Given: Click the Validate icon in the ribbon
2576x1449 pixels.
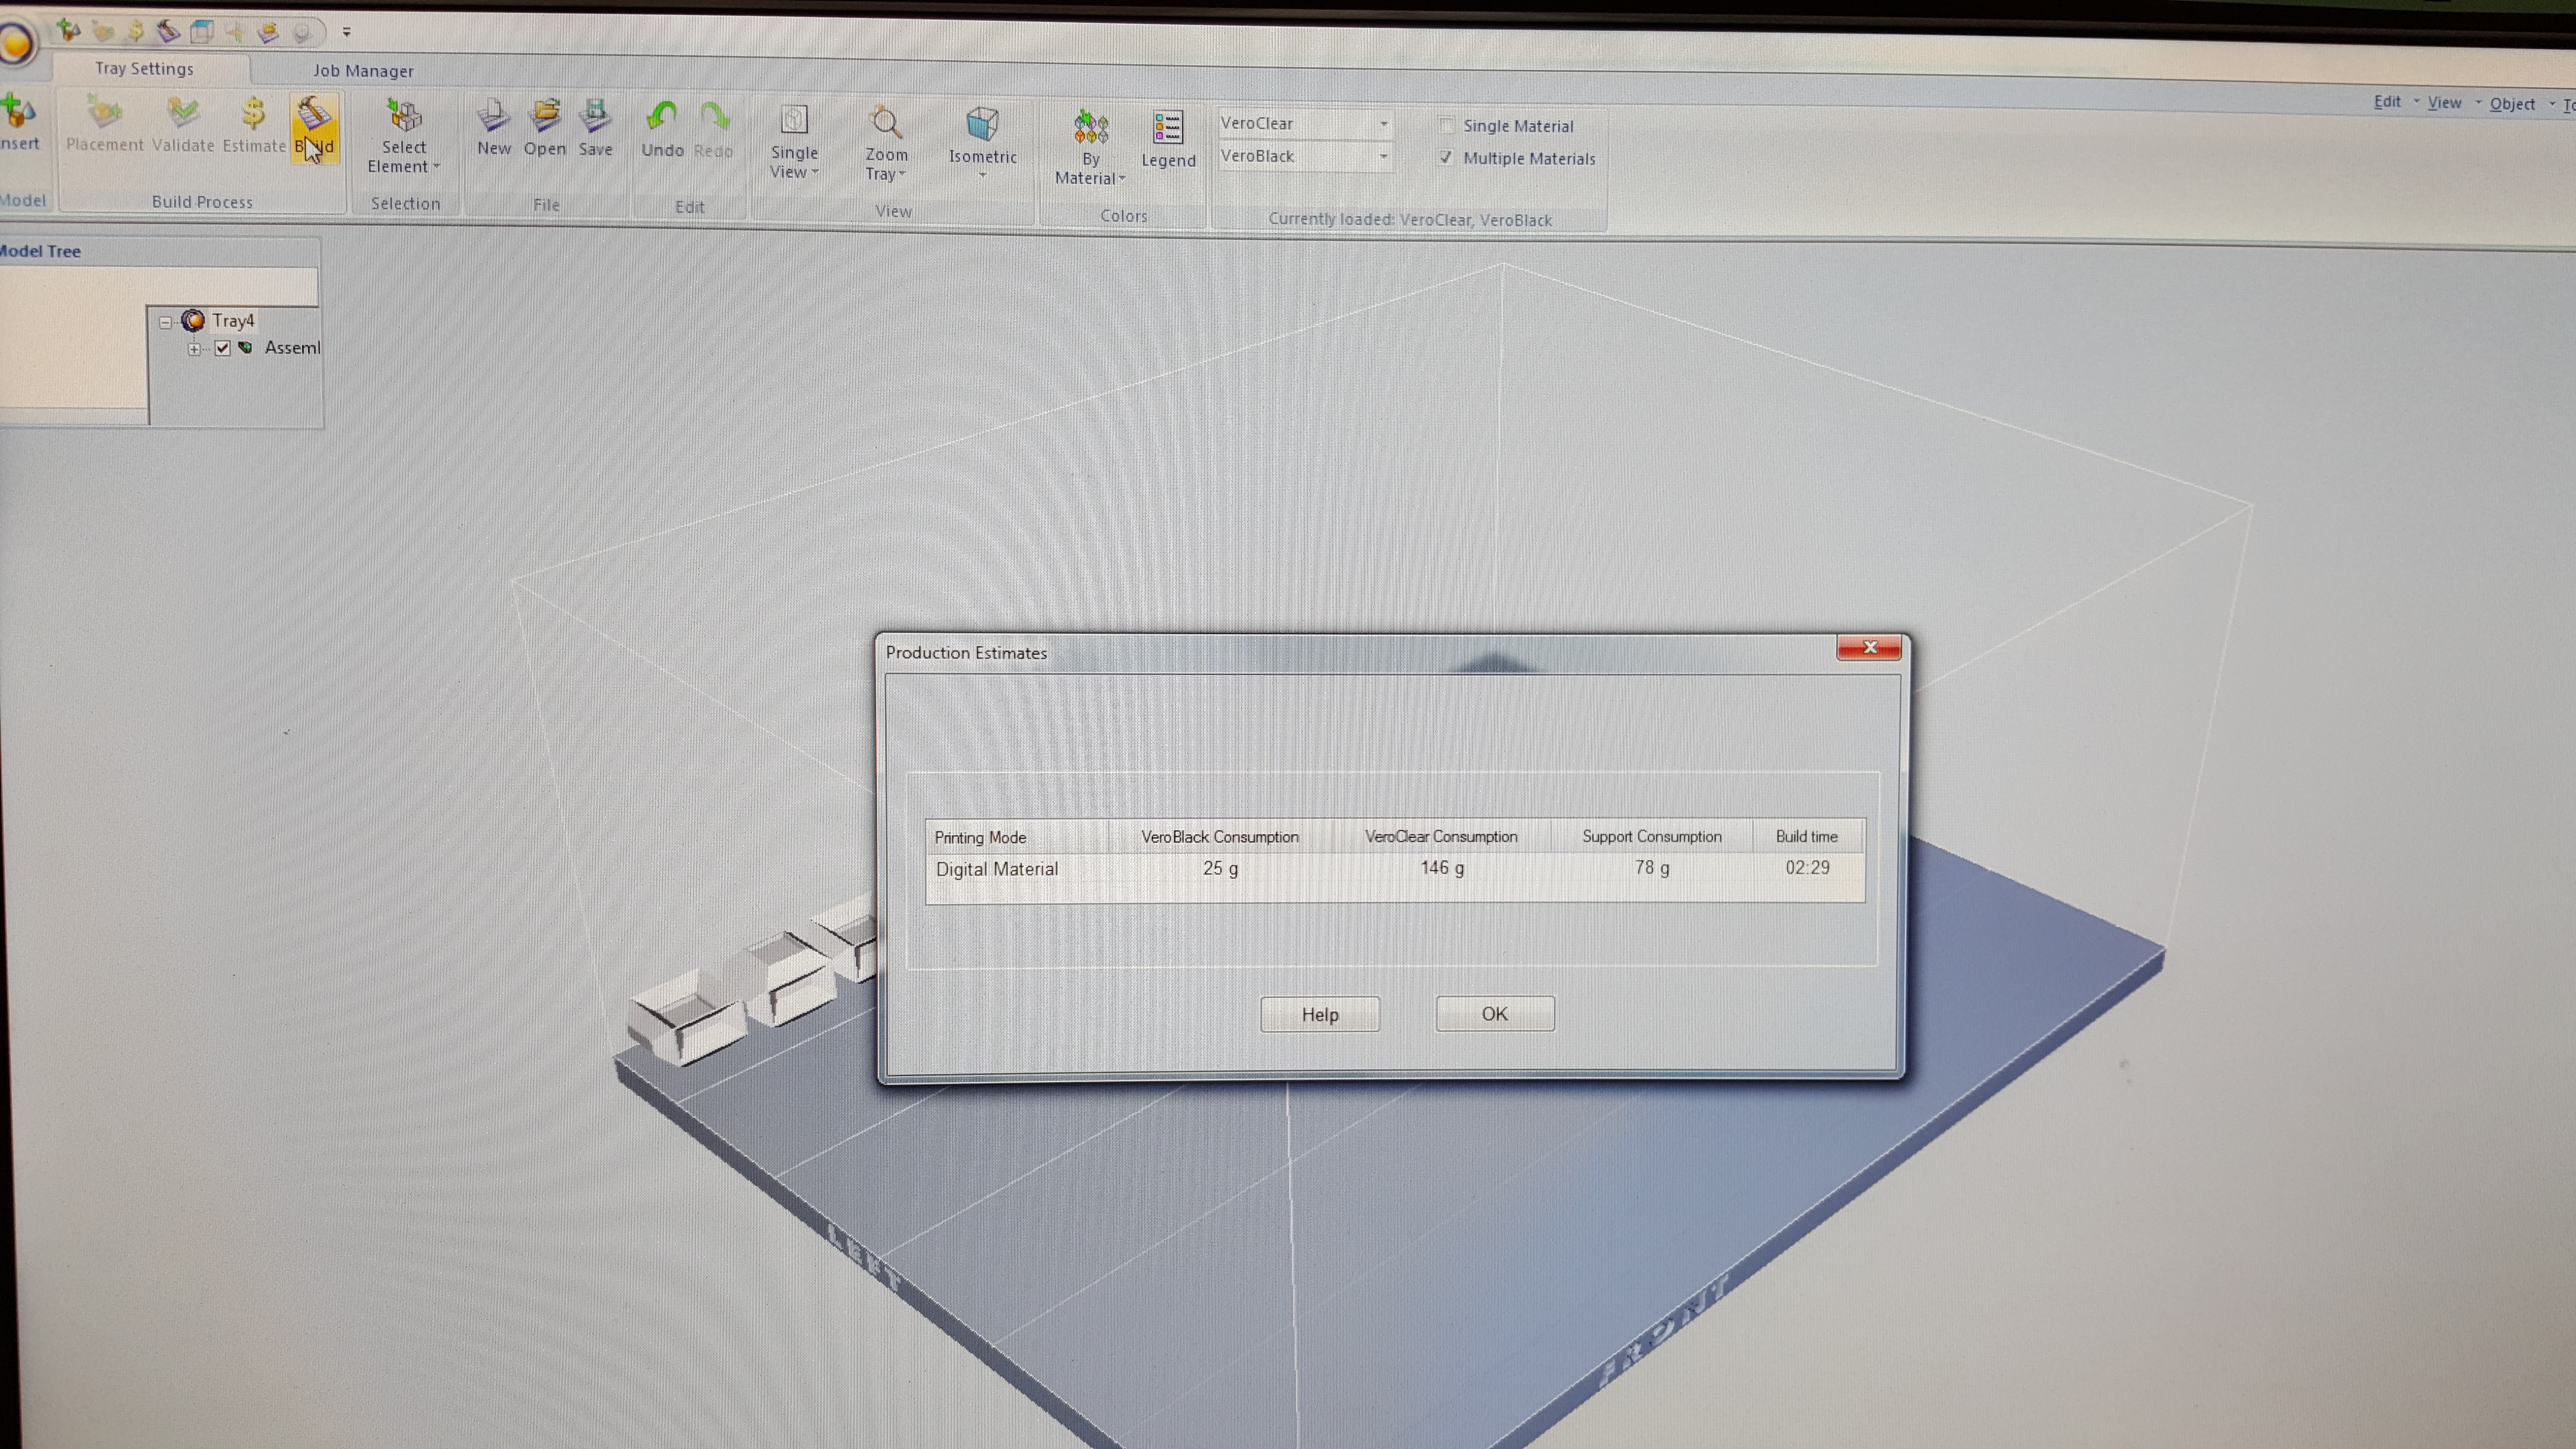Looking at the screenshot, I should click(183, 113).
